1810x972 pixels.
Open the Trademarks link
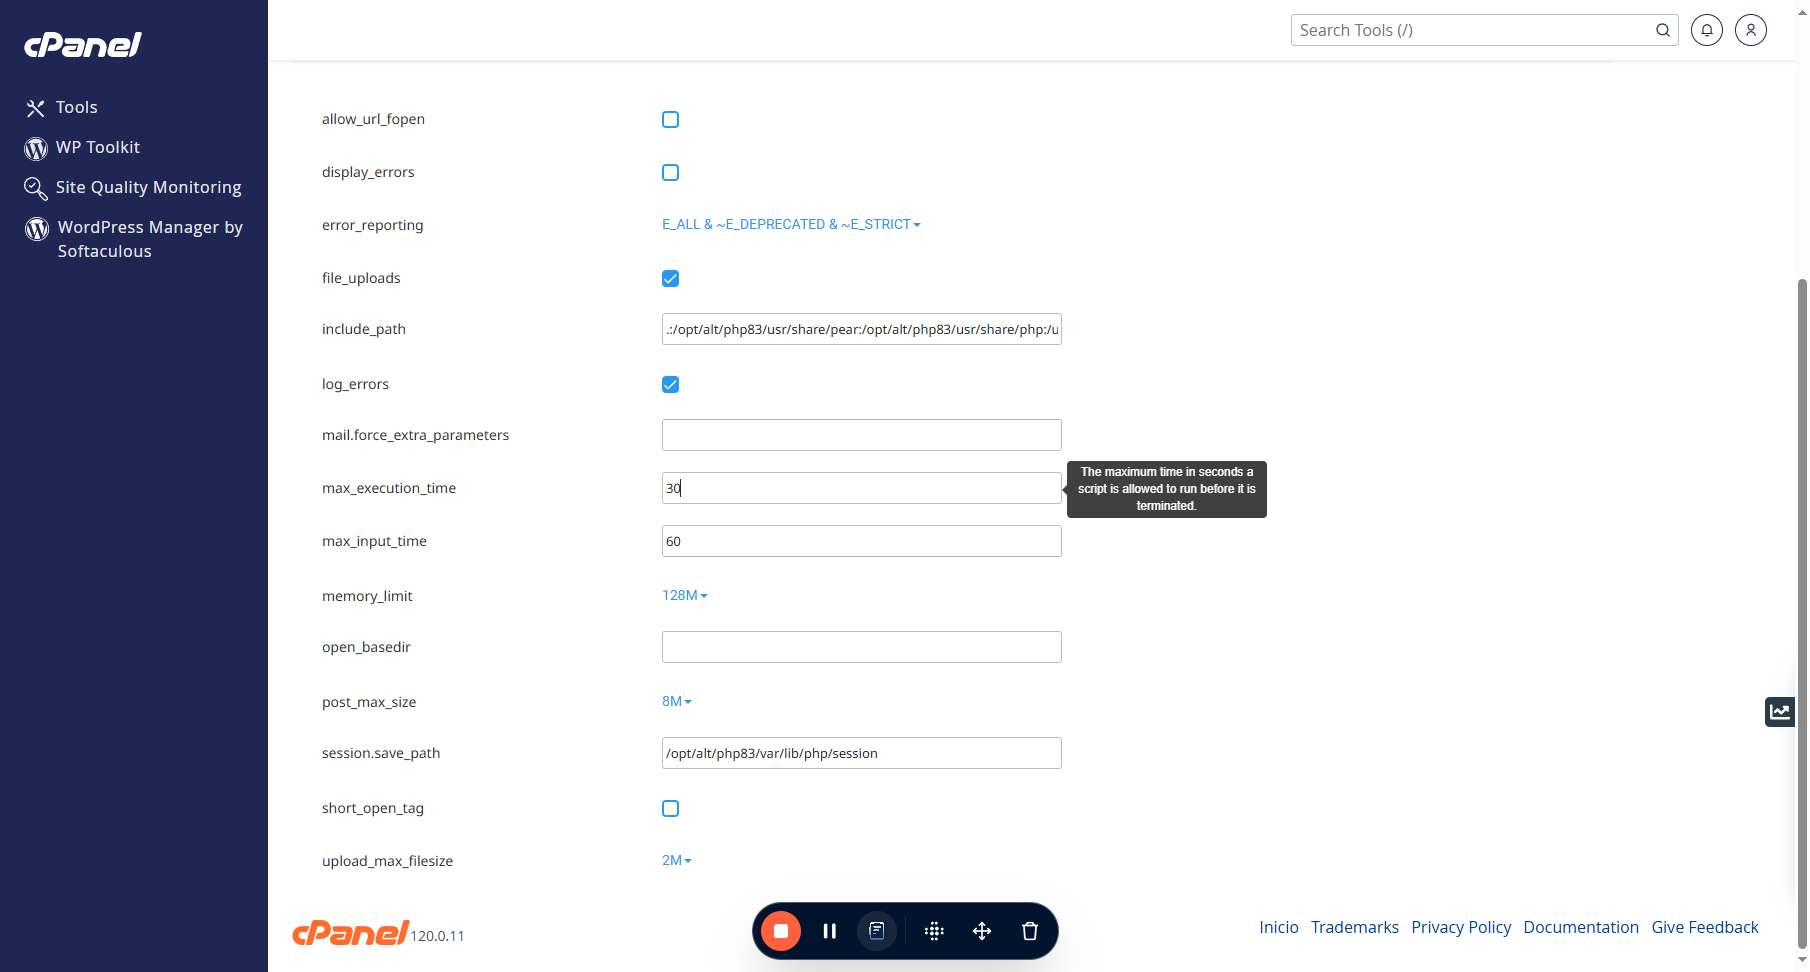pyautogui.click(x=1355, y=927)
